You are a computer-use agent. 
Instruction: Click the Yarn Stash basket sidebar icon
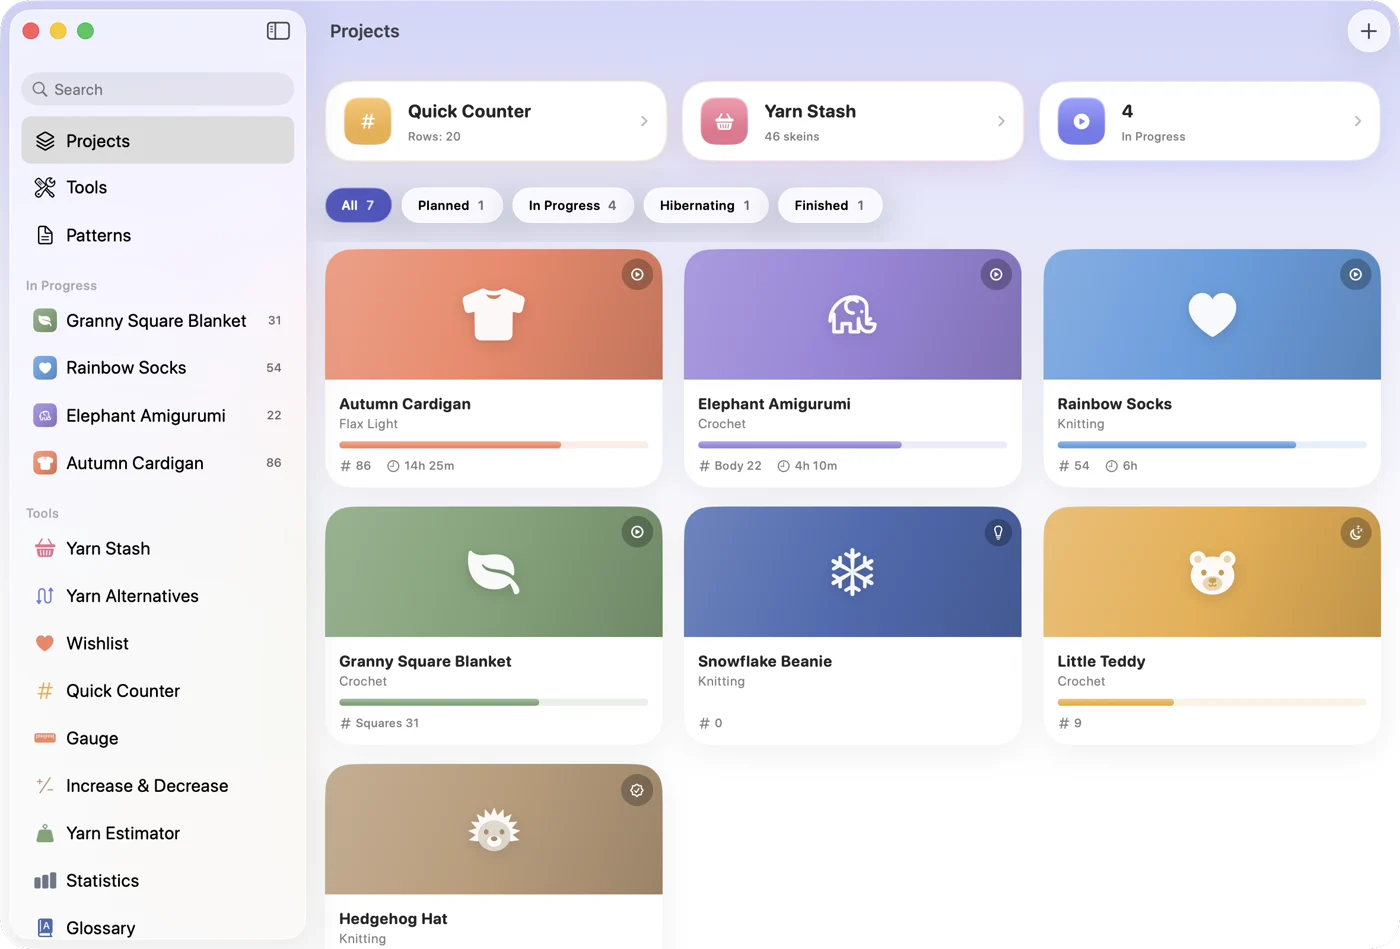click(x=45, y=548)
